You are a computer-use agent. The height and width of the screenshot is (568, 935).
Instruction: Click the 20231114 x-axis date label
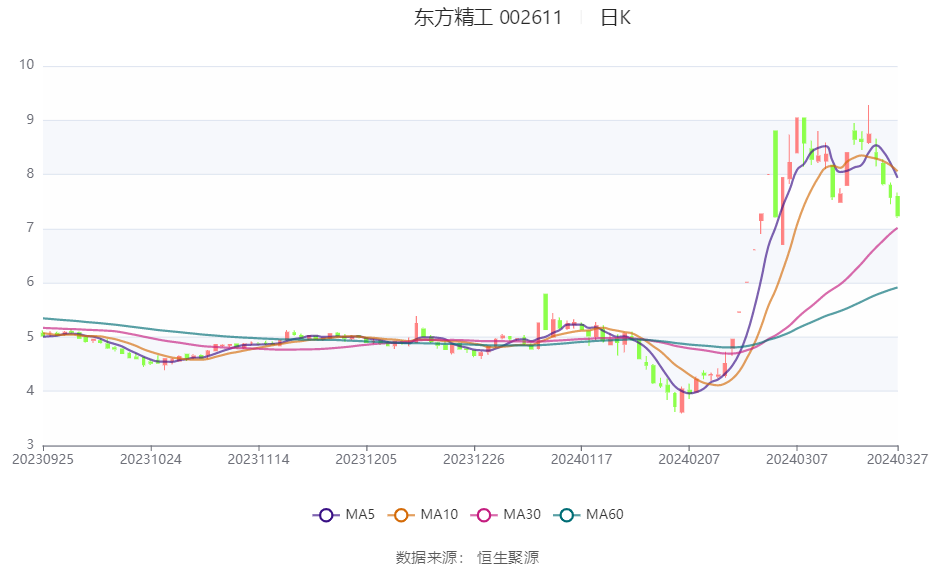(x=258, y=460)
